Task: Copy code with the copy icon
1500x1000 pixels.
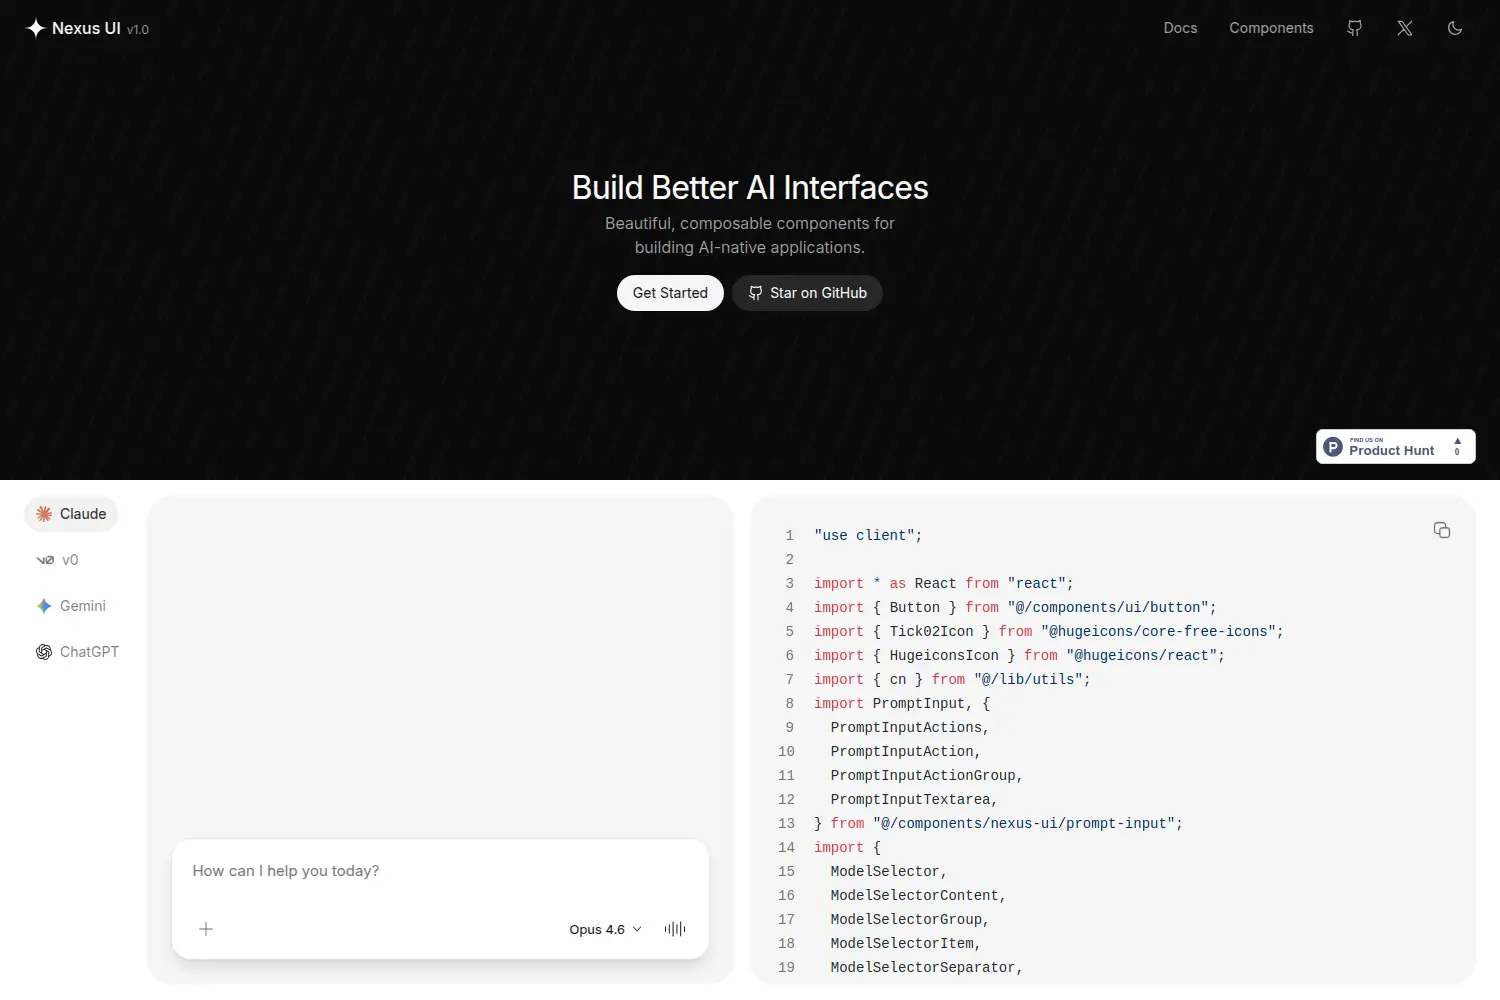Action: [1442, 530]
